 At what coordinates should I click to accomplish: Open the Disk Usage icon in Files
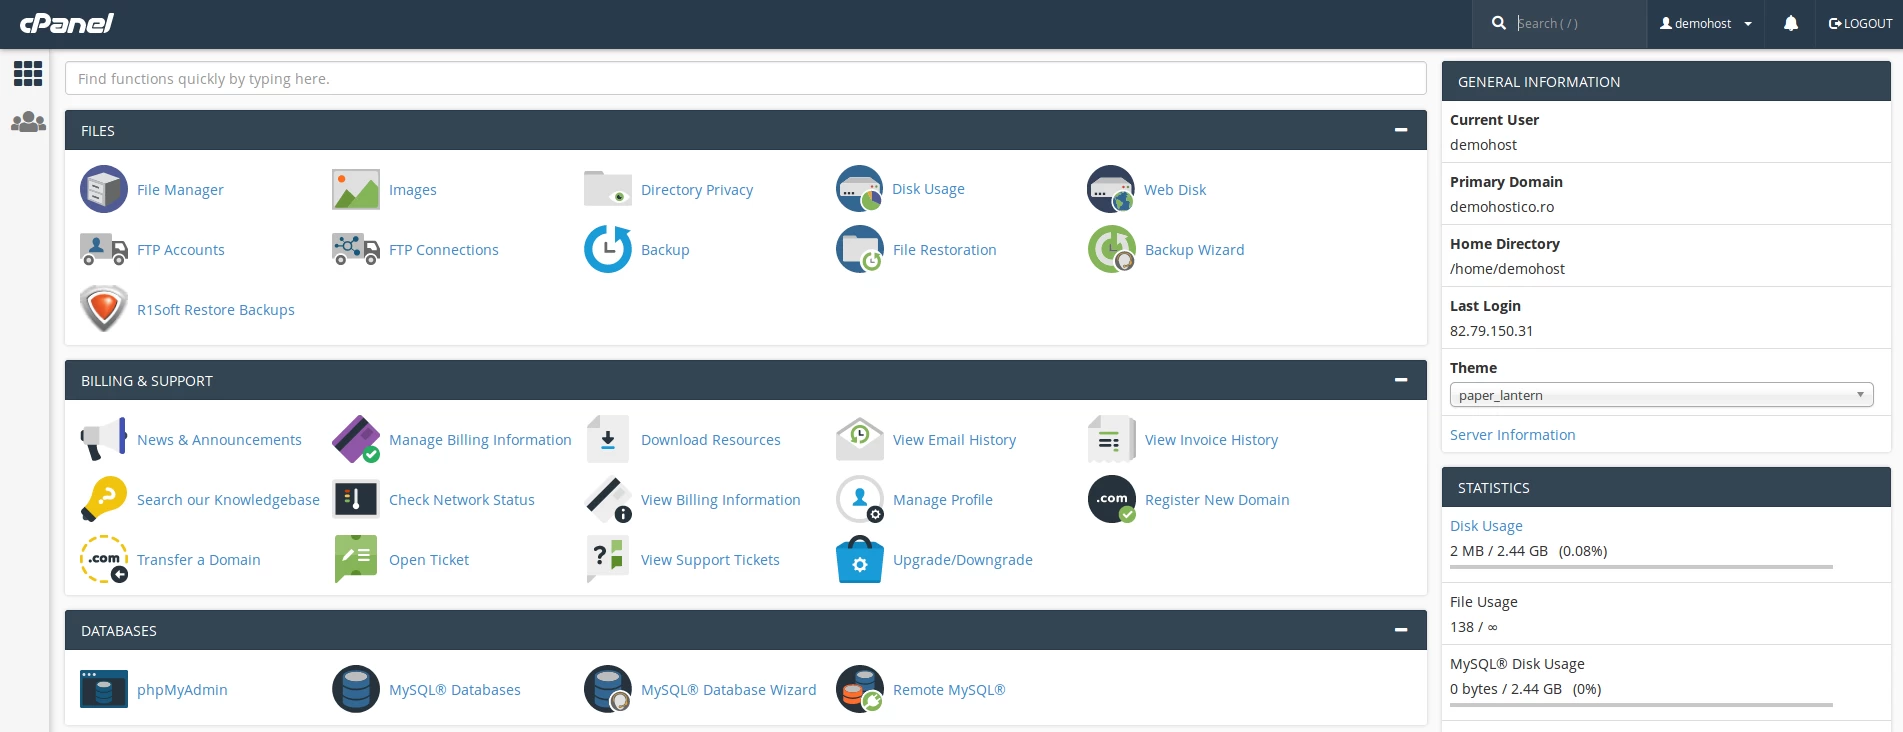click(x=859, y=189)
